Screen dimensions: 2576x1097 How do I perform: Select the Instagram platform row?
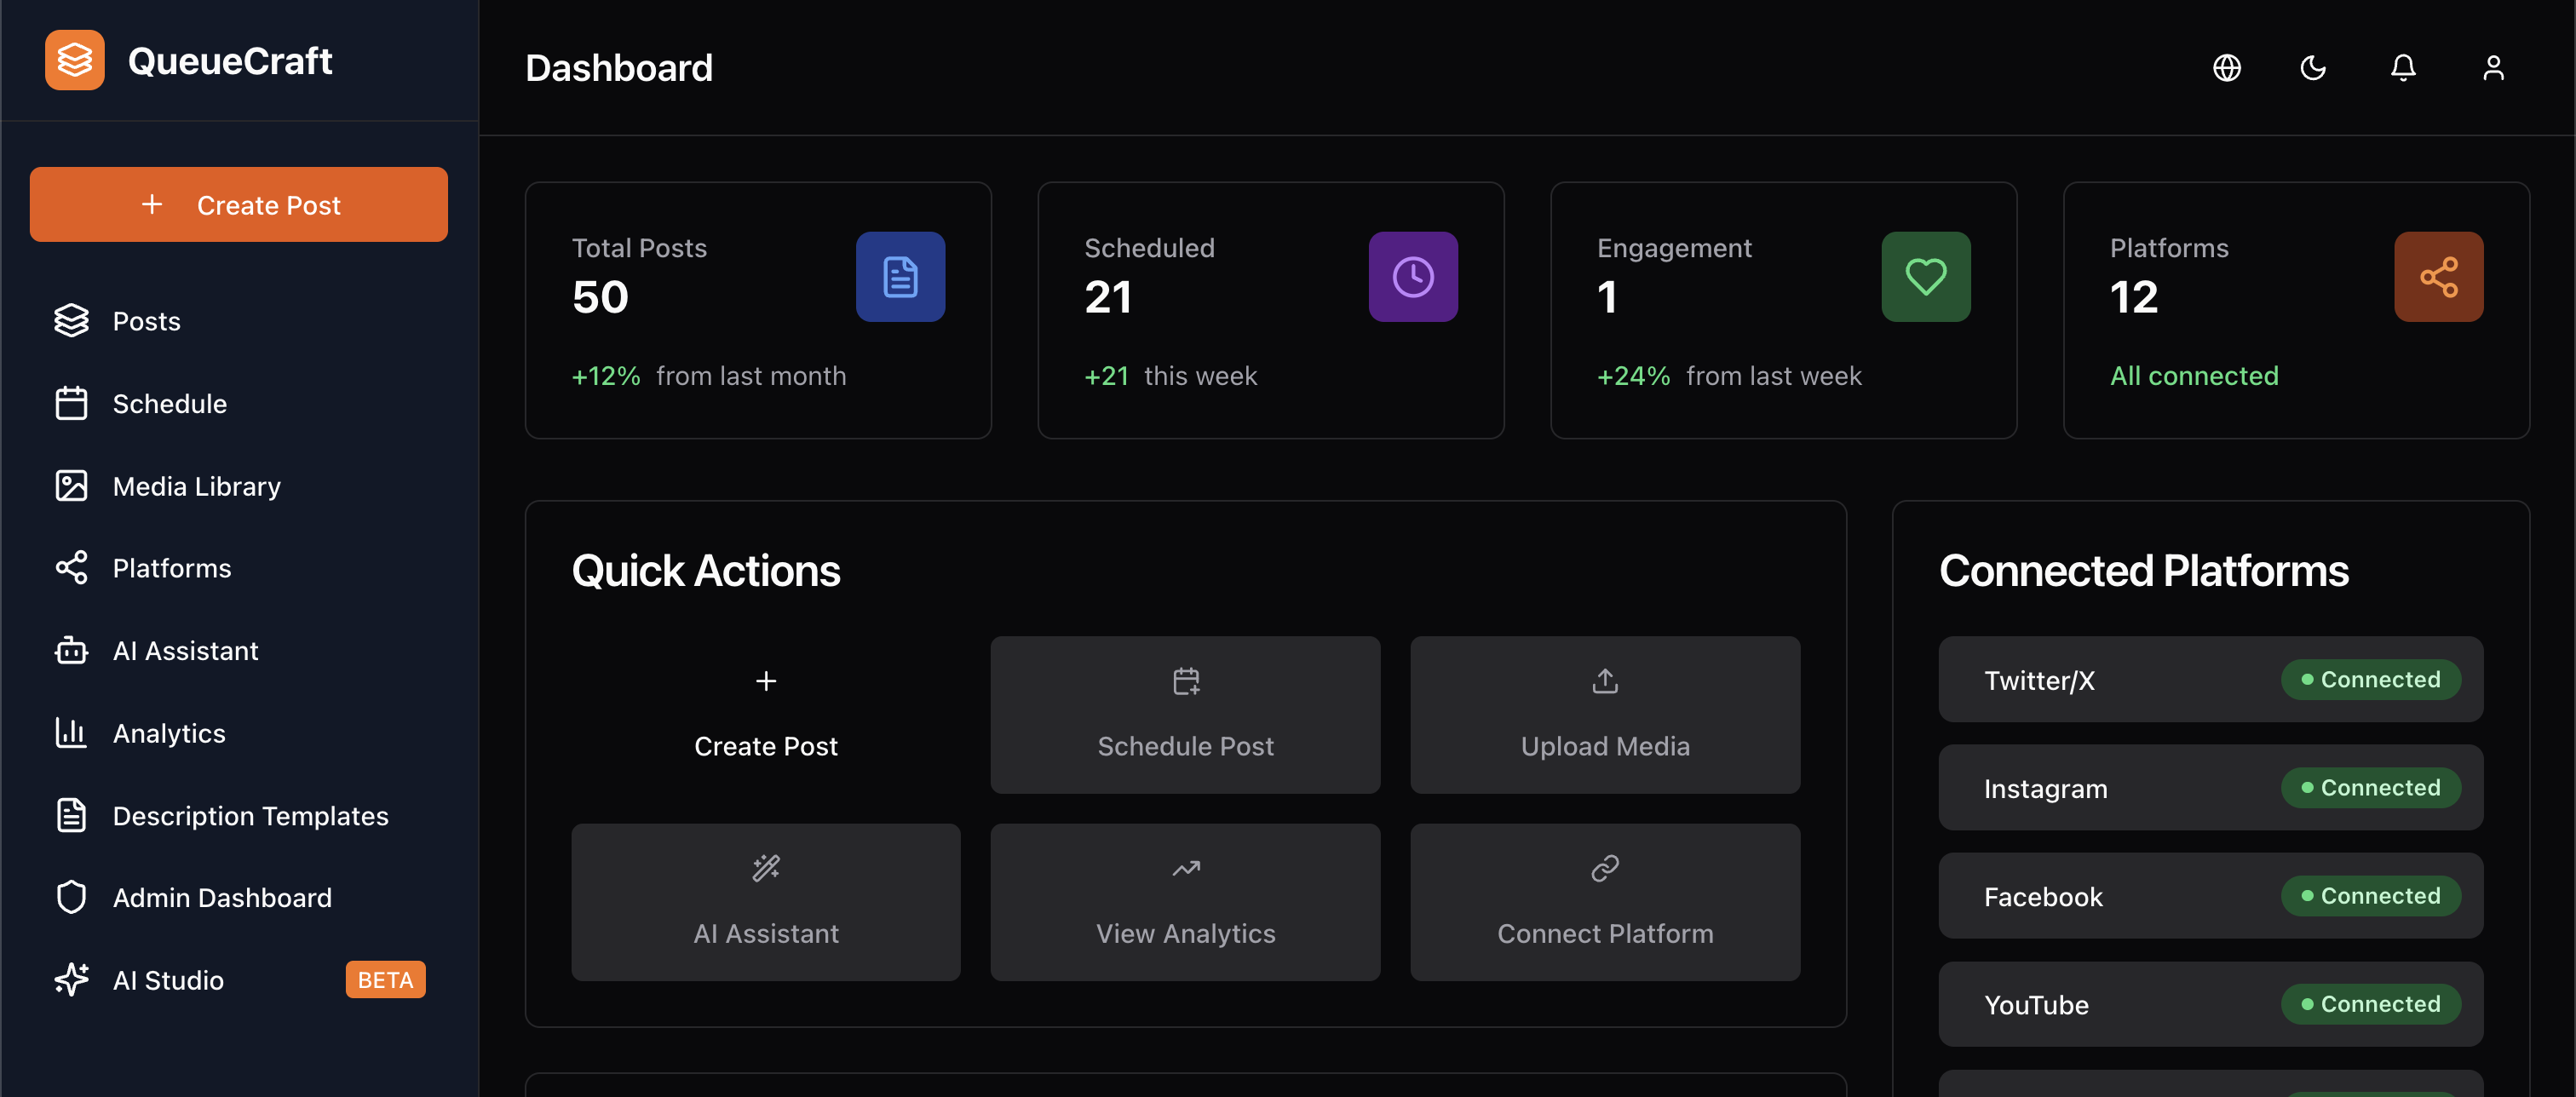coord(2211,788)
